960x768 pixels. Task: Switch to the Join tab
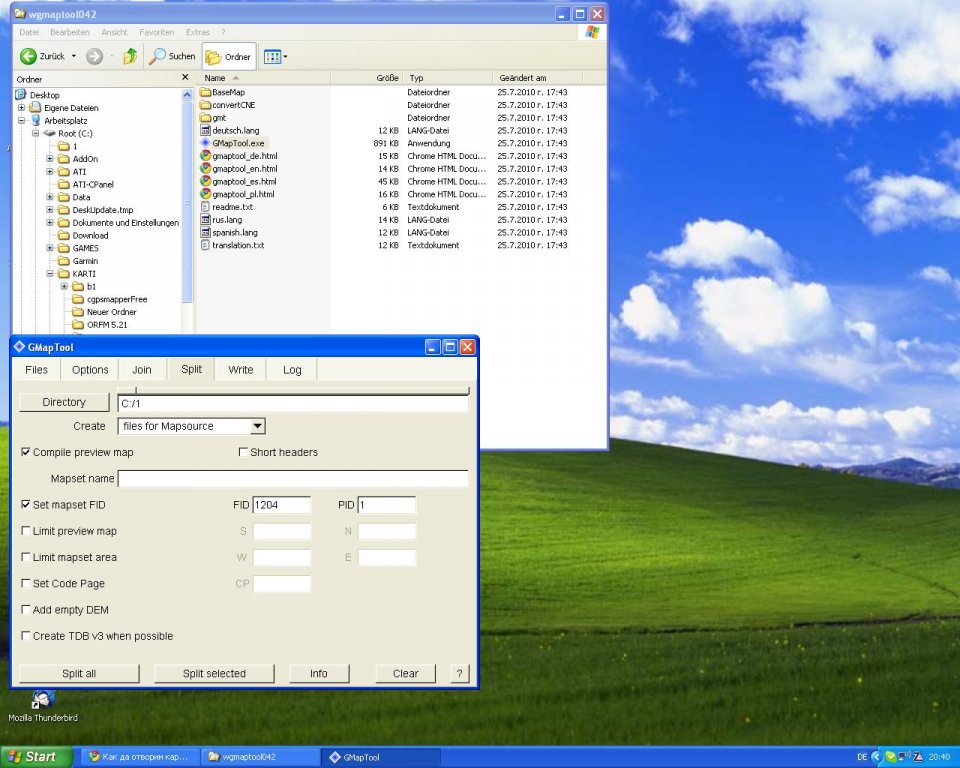click(142, 370)
